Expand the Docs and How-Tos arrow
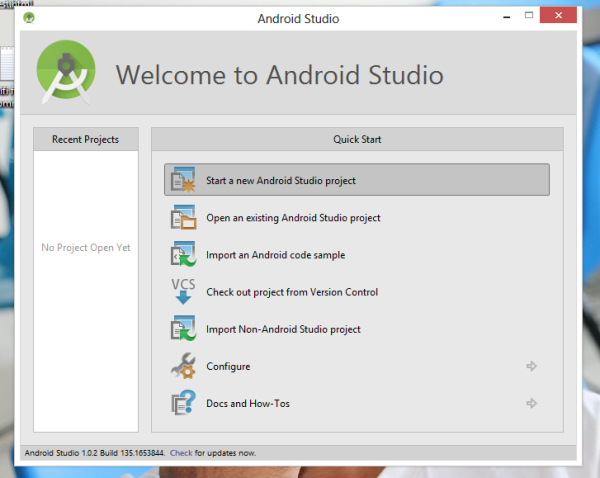Screen dimensions: 600x478 (x=531, y=403)
